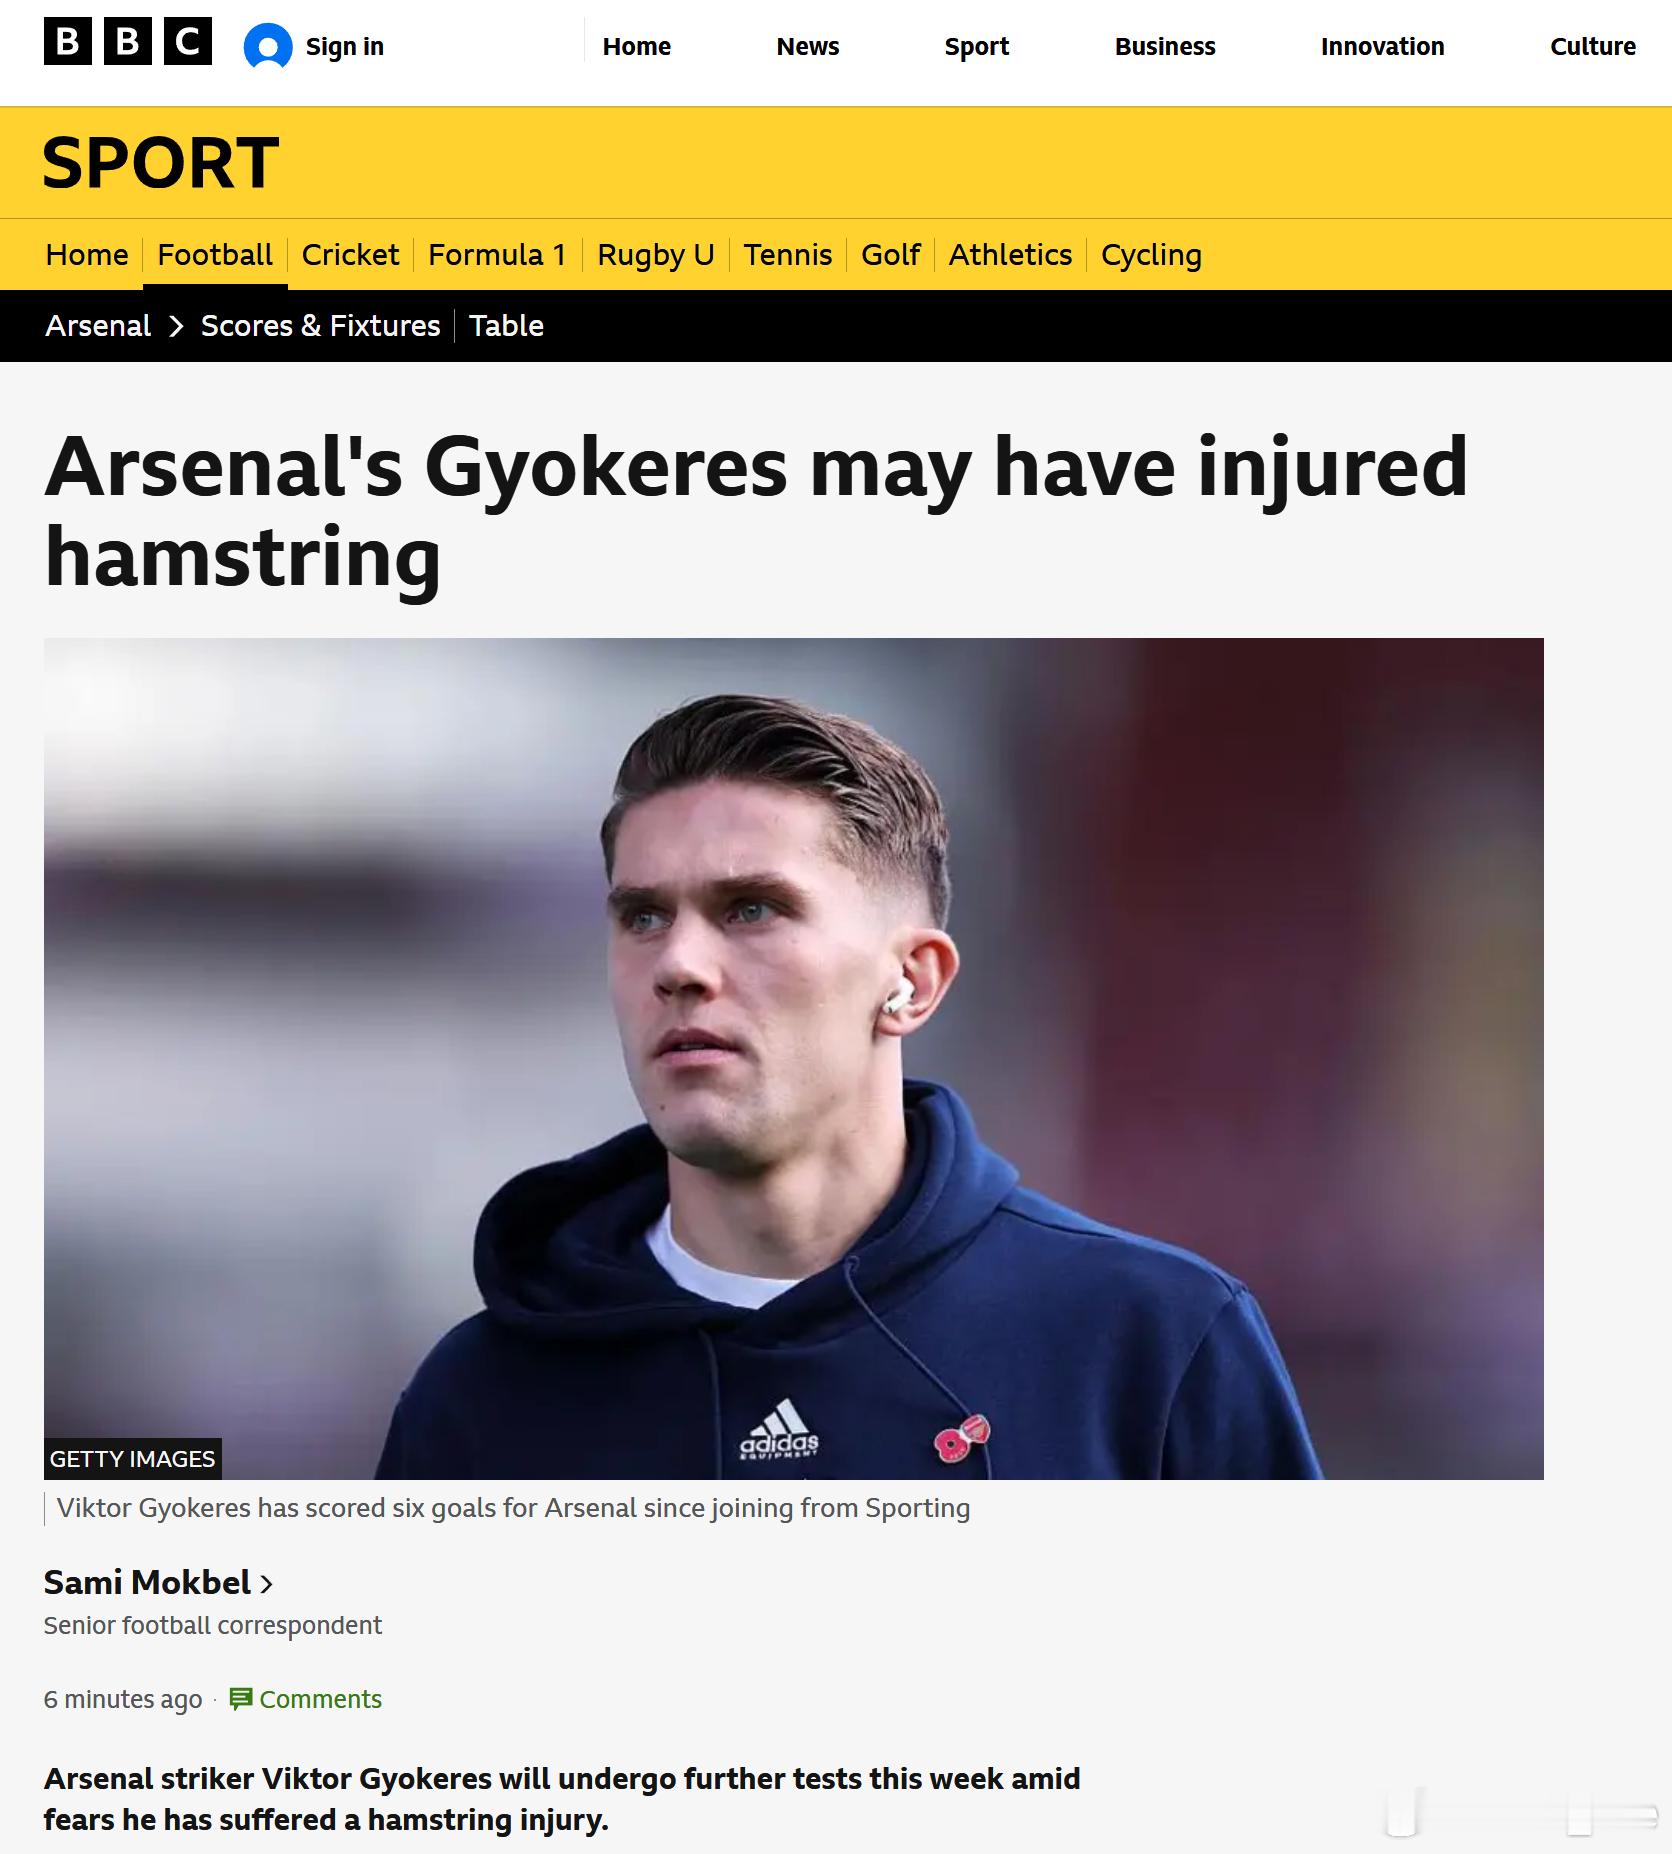This screenshot has height=1854, width=1672.
Task: Click the Comments speech bubble icon
Action: [x=240, y=1699]
